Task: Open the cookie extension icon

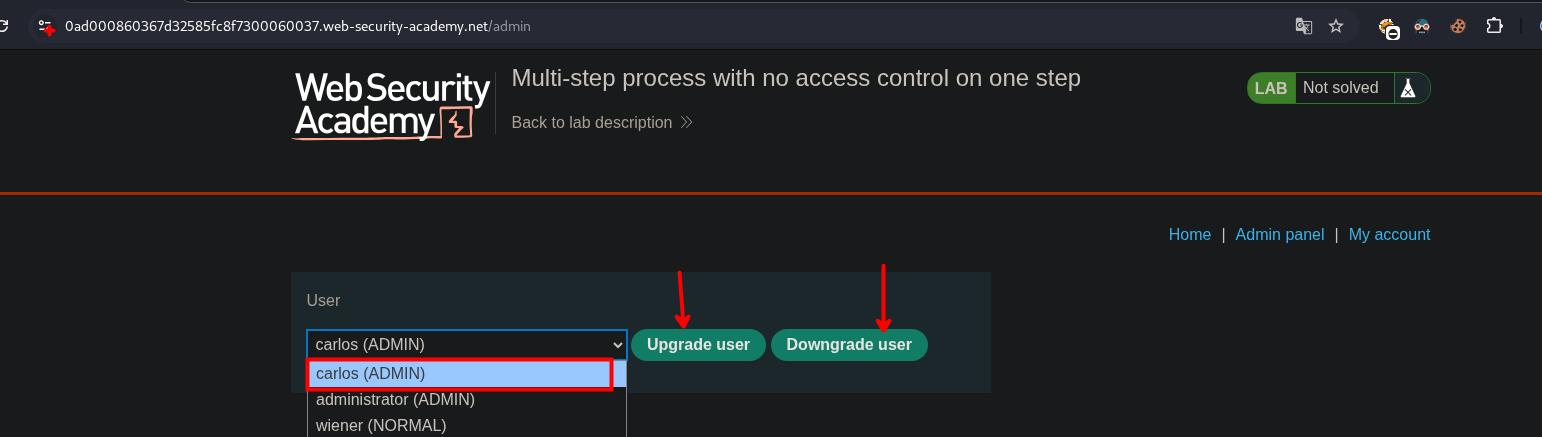Action: pyautogui.click(x=1458, y=27)
